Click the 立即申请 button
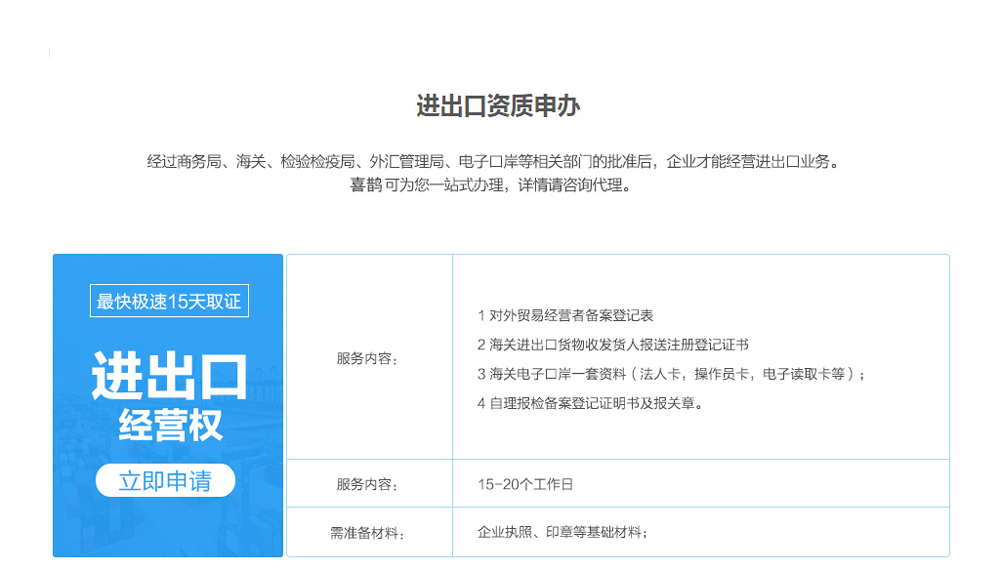1000x571 pixels. pos(166,481)
